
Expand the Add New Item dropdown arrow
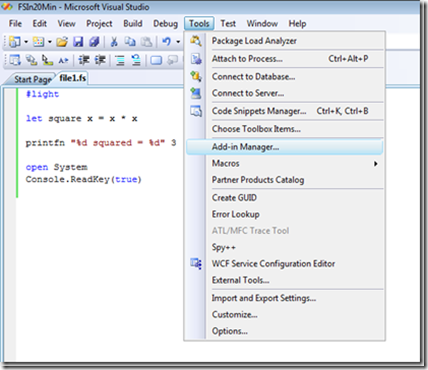50,42
